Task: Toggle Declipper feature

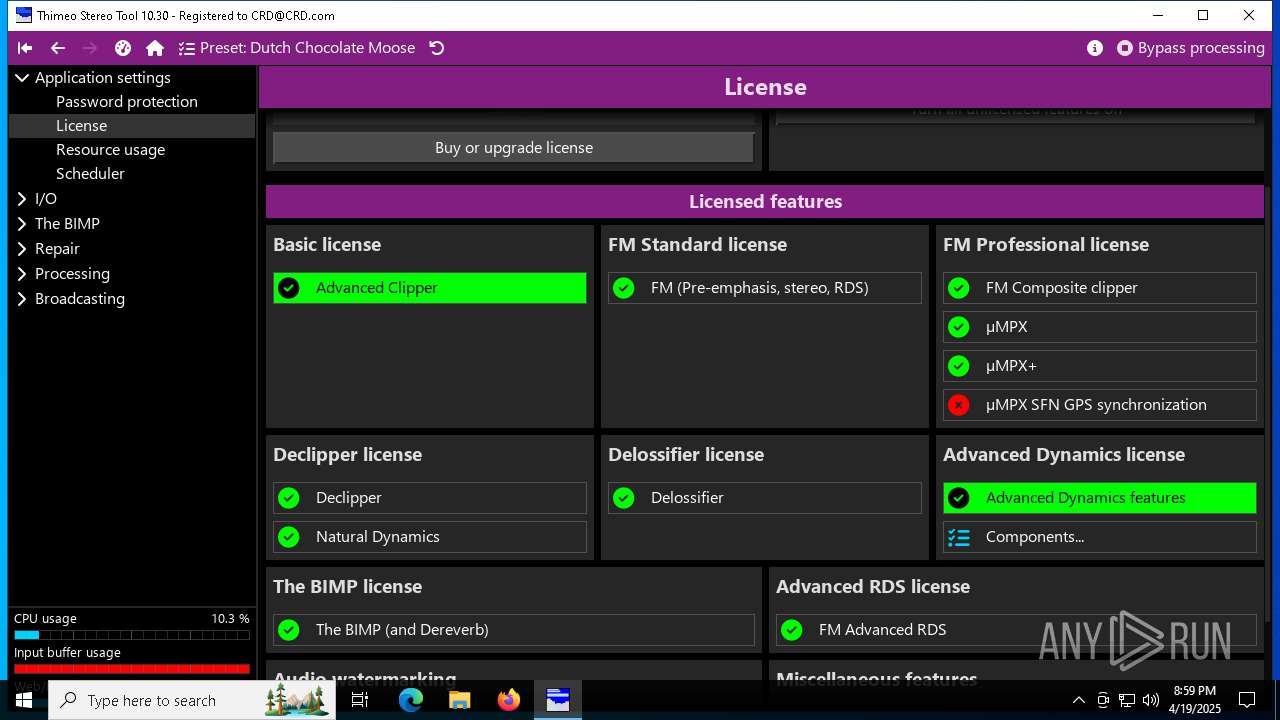Action: 430,498
